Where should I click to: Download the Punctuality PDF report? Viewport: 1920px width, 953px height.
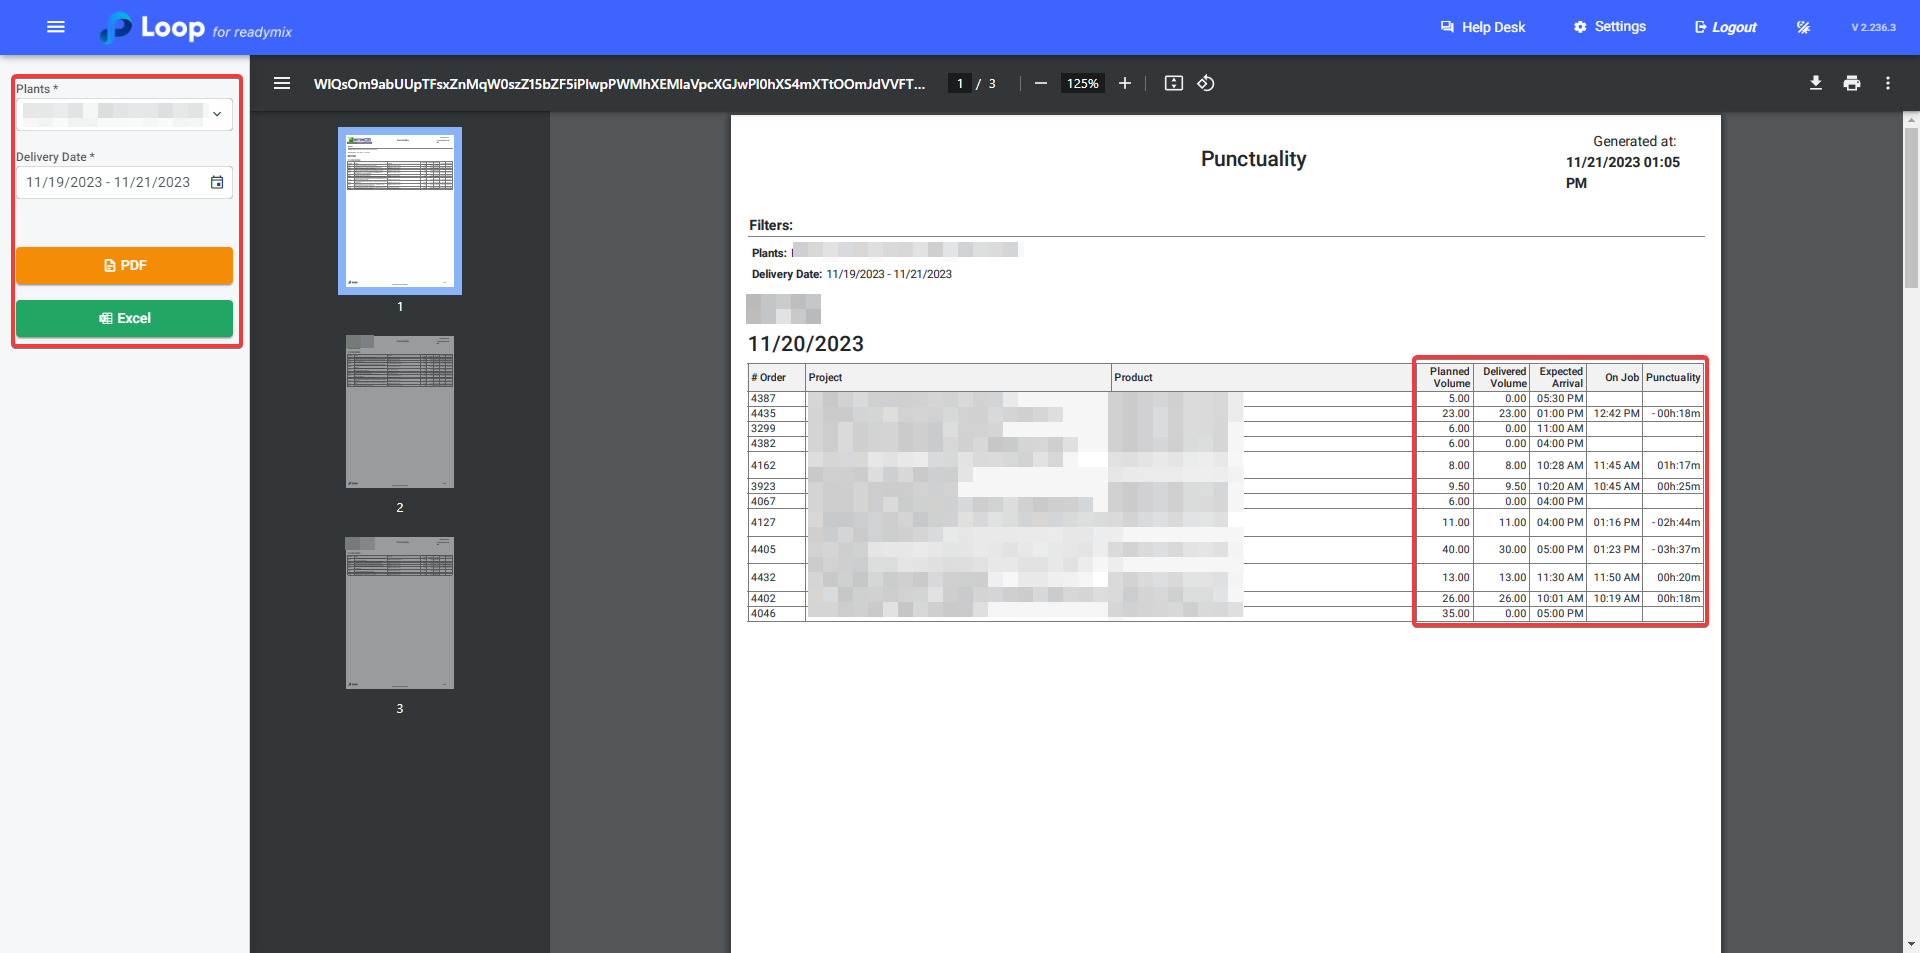pyautogui.click(x=1816, y=83)
